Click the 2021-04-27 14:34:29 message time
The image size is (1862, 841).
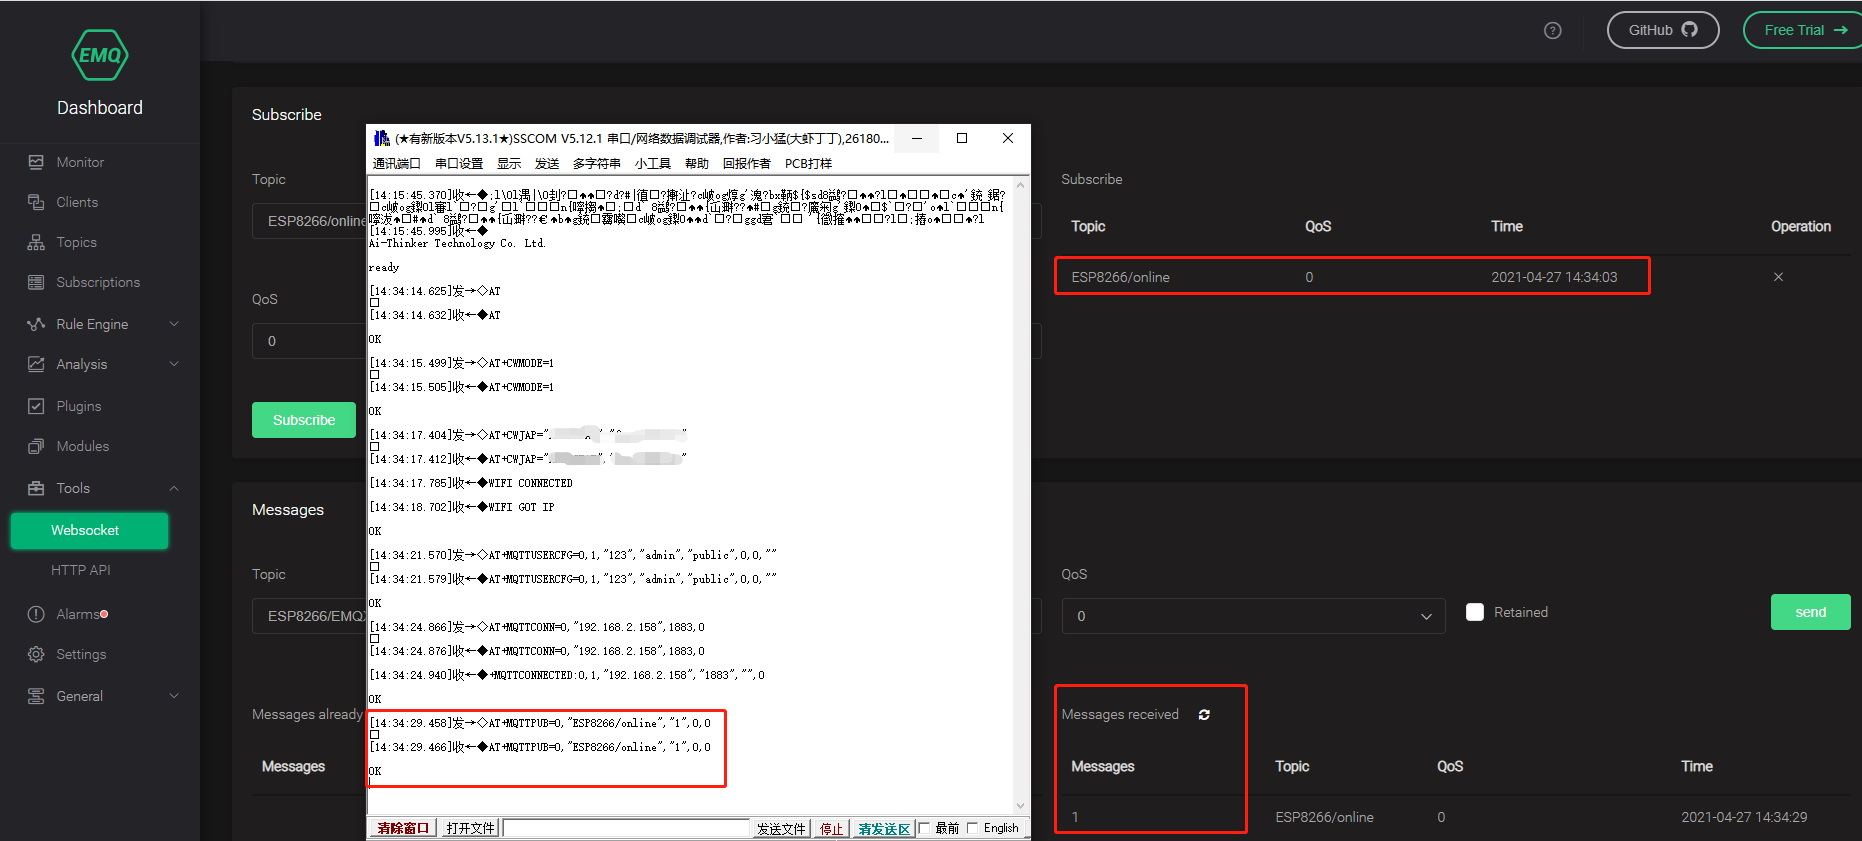point(1744,817)
